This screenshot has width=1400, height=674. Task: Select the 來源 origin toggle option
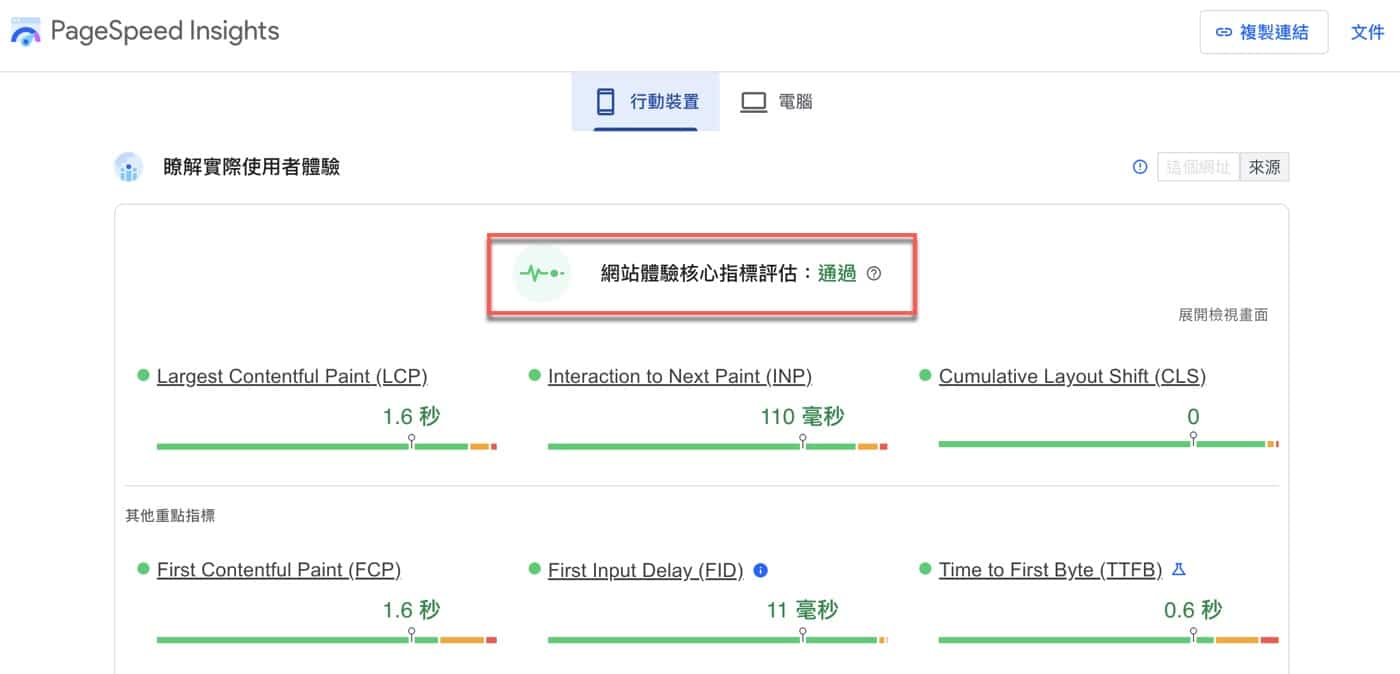click(1265, 167)
